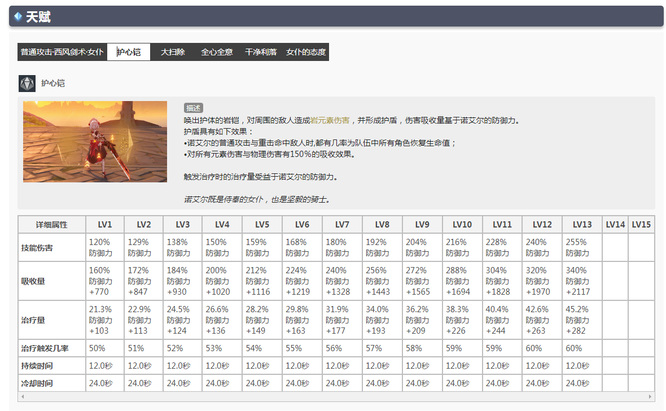Click the 天赋 section header title

coord(38,17)
